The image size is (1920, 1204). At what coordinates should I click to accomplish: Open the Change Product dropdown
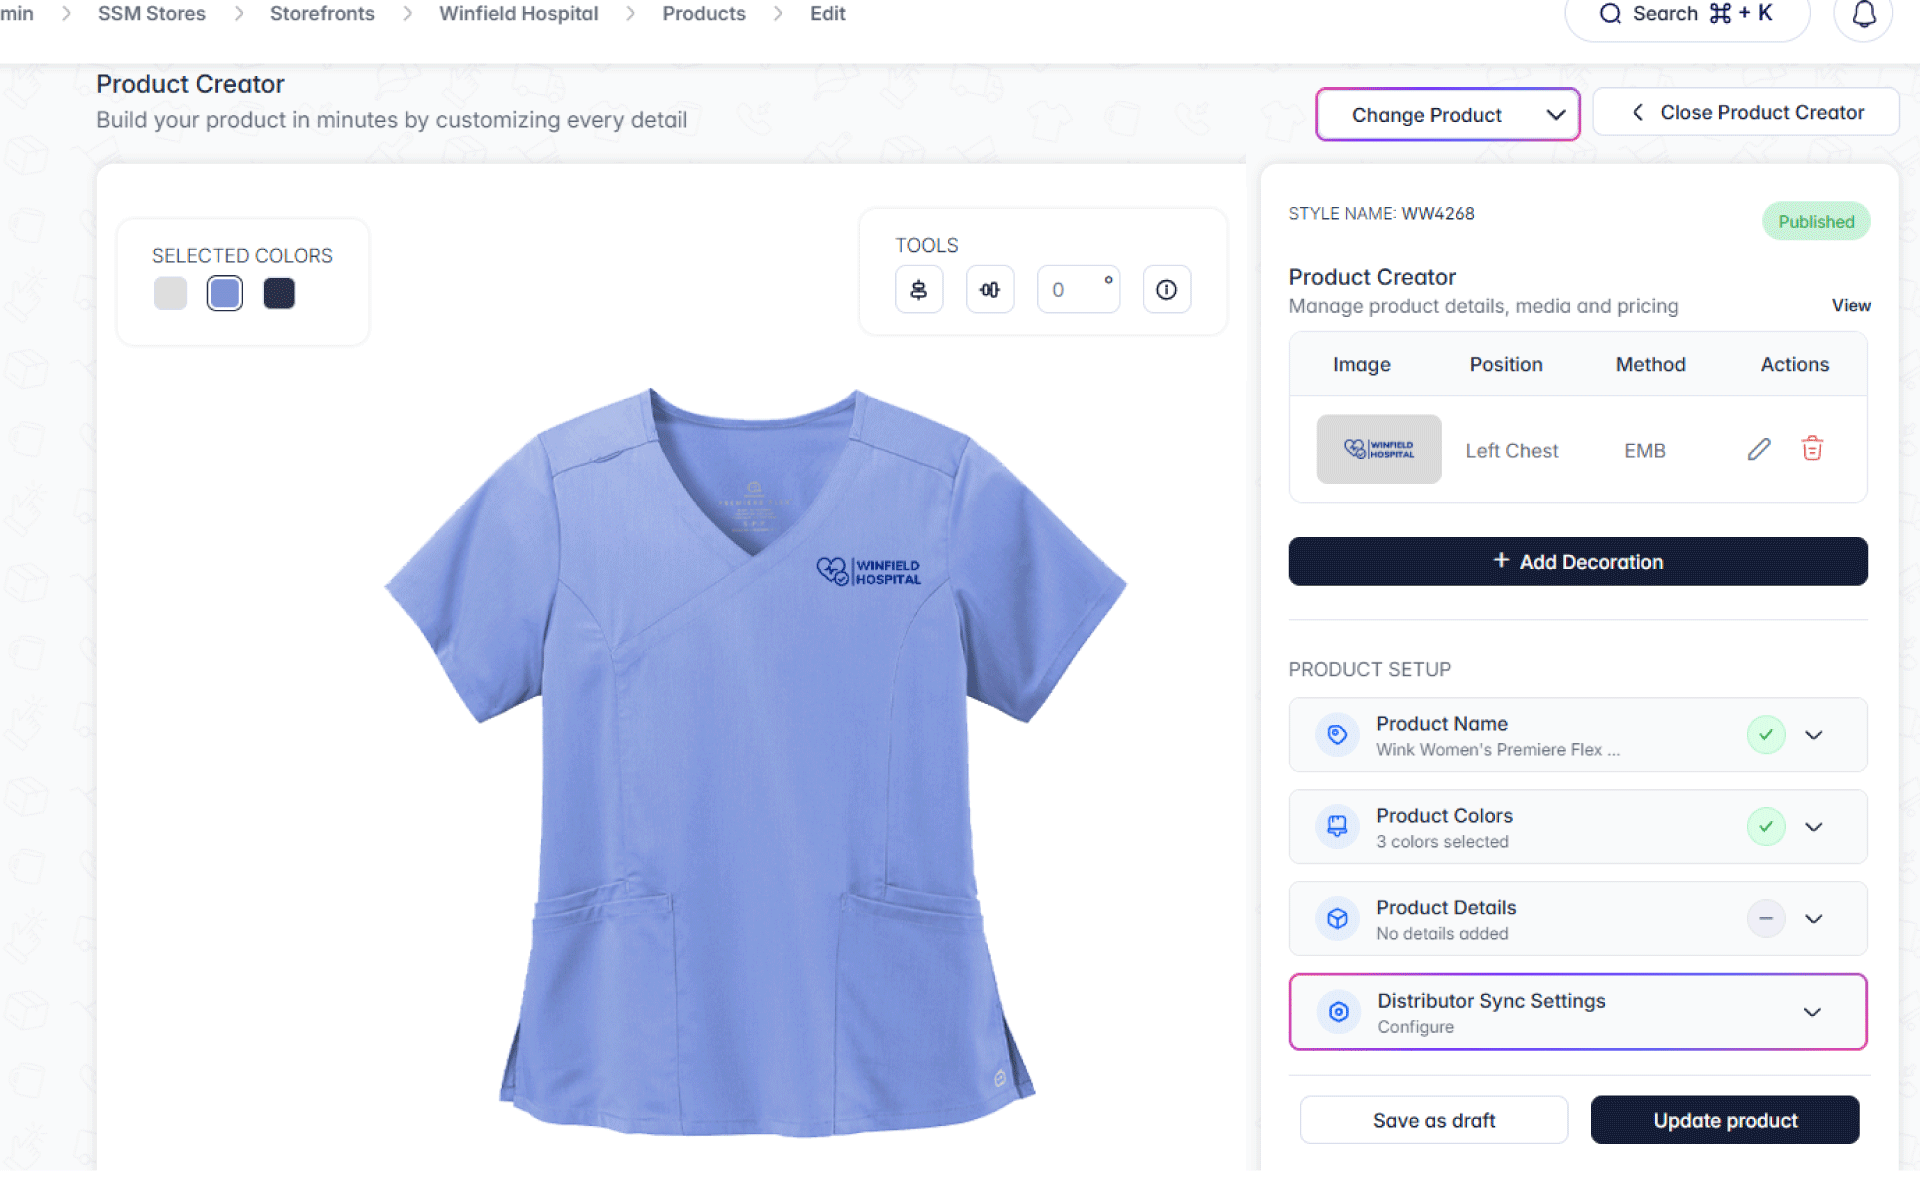(1447, 115)
